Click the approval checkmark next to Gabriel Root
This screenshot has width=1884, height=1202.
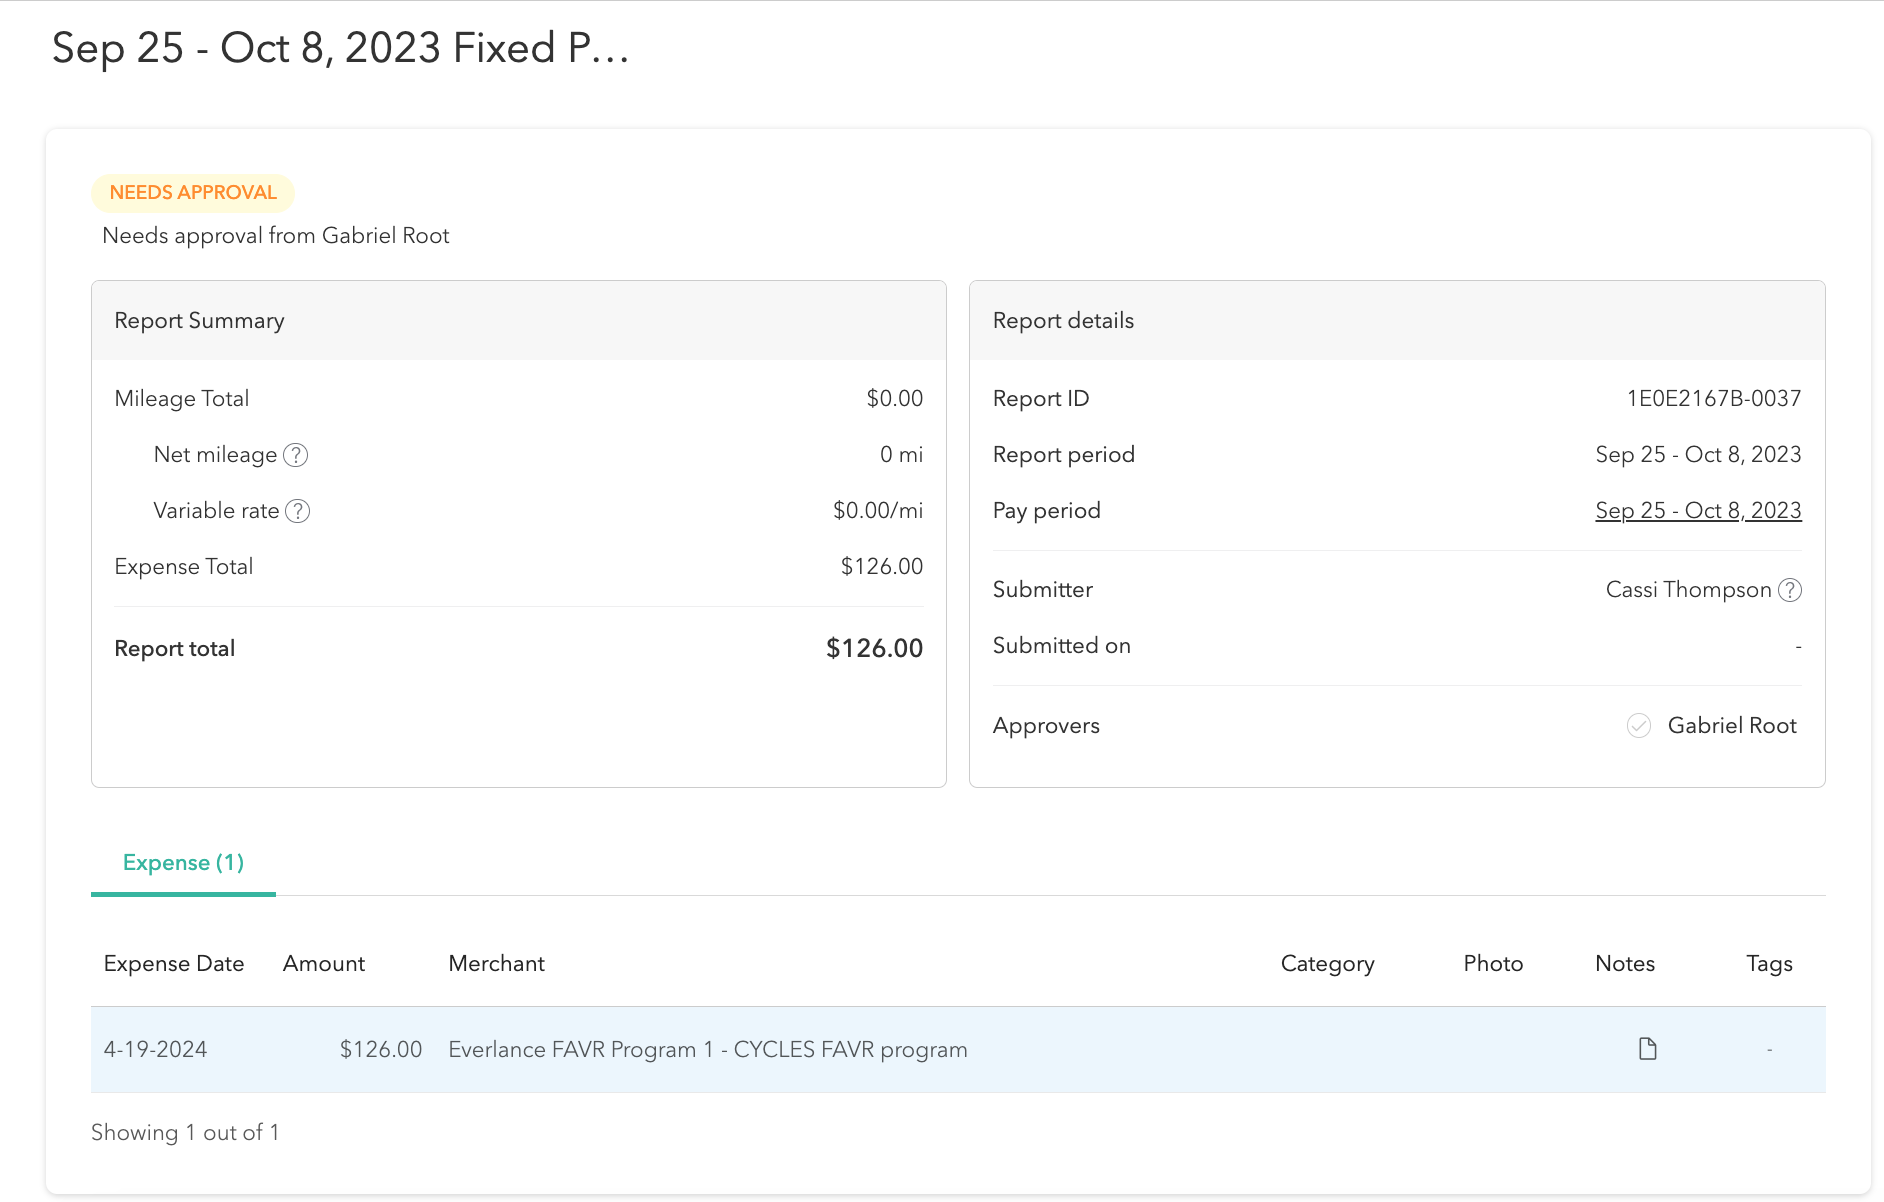tap(1638, 726)
